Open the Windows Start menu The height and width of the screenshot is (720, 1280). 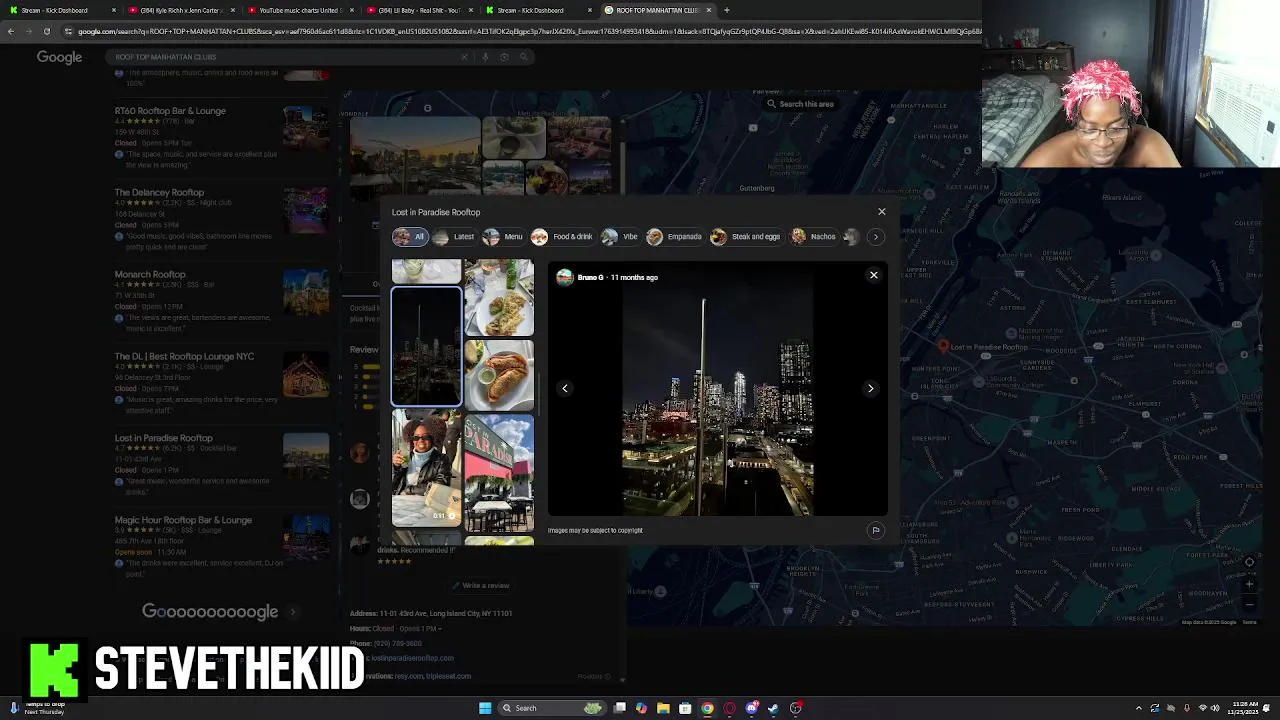point(485,708)
